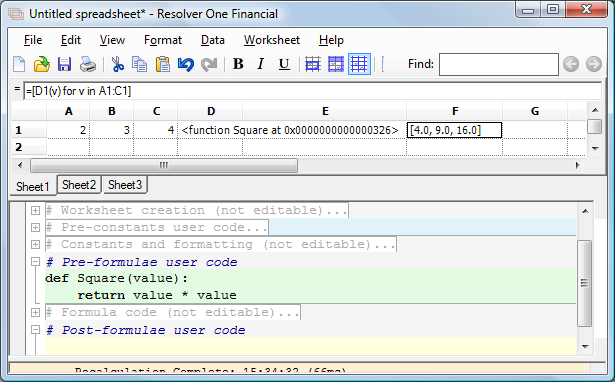The height and width of the screenshot is (382, 615).
Task: Copy using the two-pages icon
Action: click(139, 64)
